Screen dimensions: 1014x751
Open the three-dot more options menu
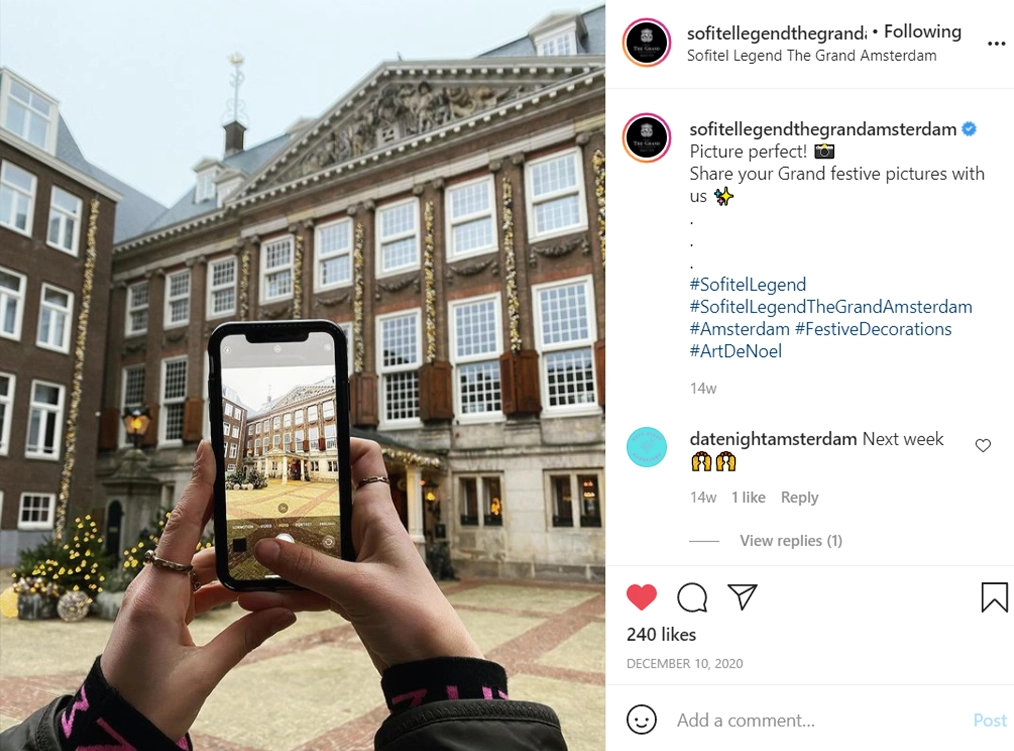coord(996,43)
